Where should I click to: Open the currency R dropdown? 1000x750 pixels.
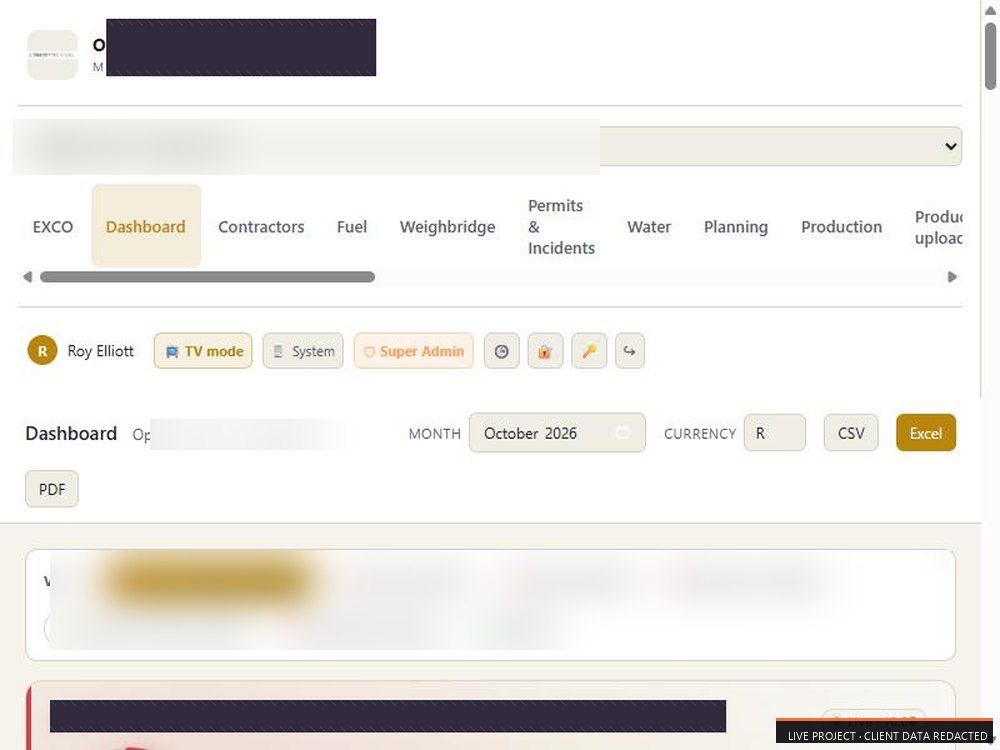[x=774, y=433]
